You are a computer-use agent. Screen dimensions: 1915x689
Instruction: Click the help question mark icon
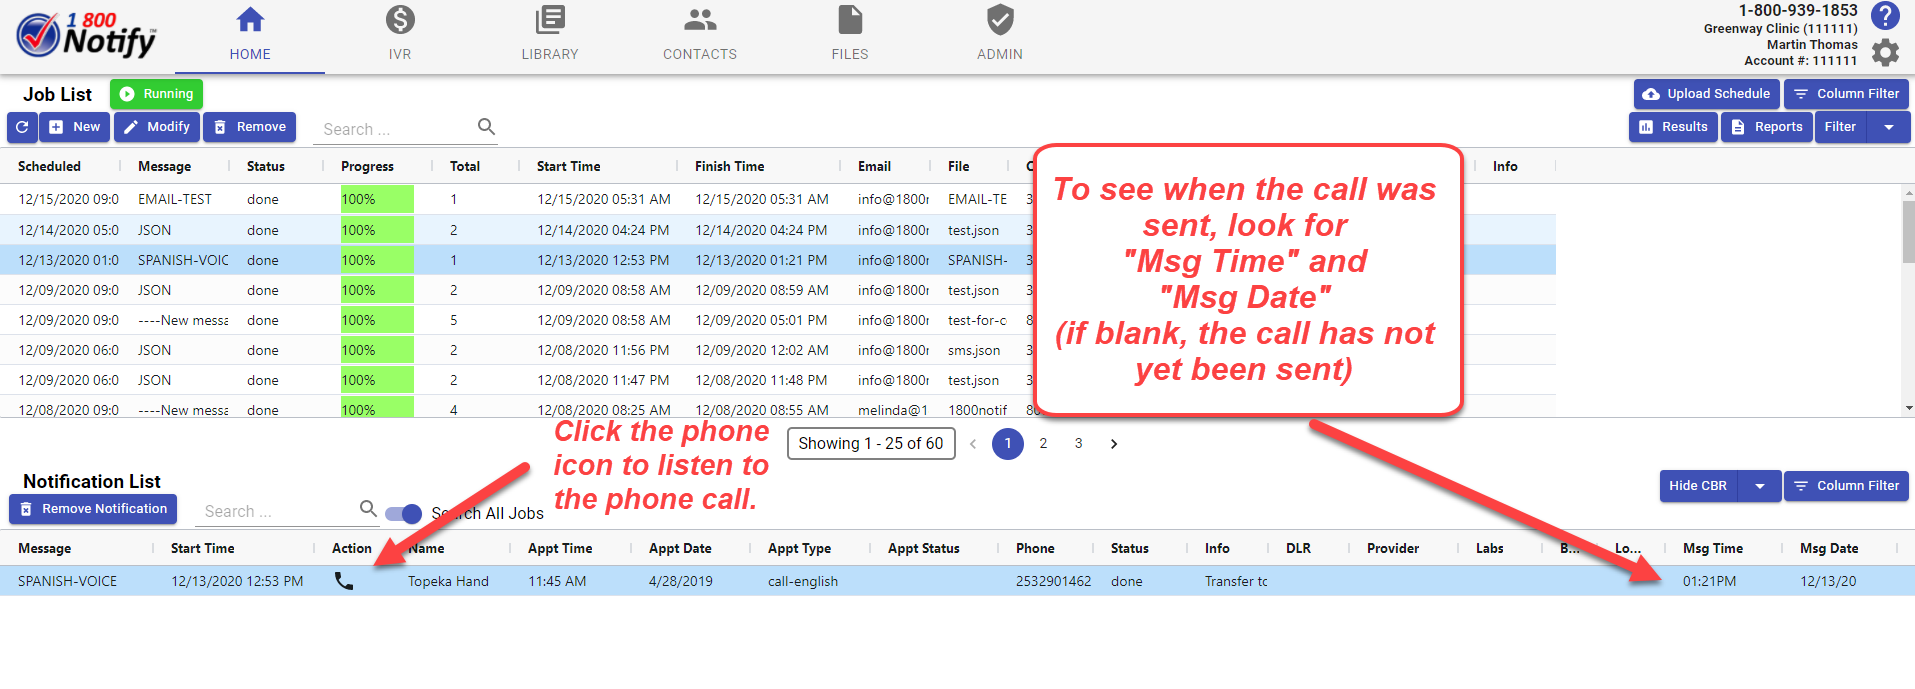pos(1885,16)
